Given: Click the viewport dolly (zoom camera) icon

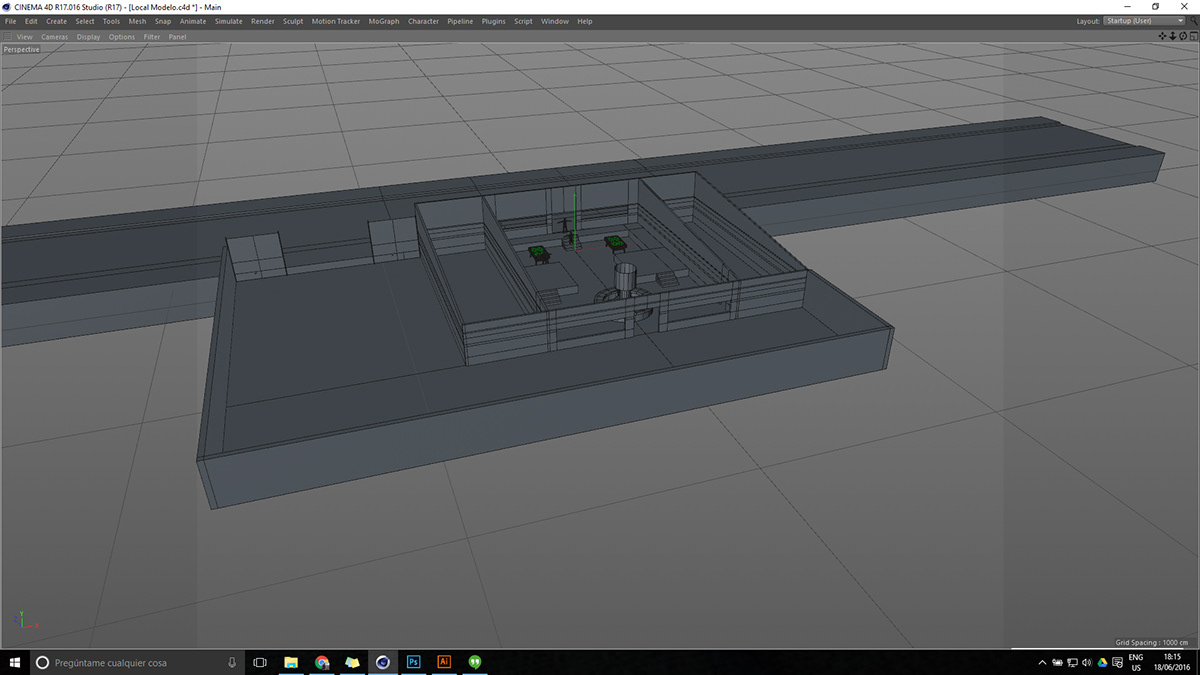Looking at the screenshot, I should click(1173, 36).
